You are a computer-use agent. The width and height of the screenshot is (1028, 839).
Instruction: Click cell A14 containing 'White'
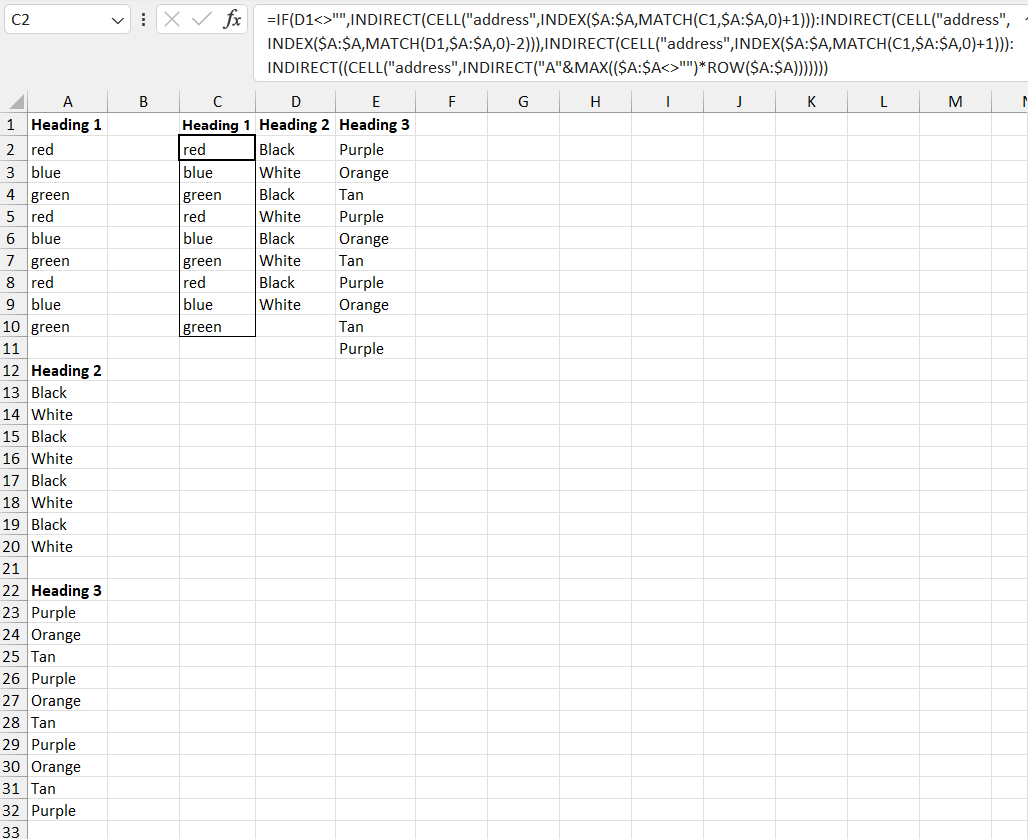[x=68, y=414]
